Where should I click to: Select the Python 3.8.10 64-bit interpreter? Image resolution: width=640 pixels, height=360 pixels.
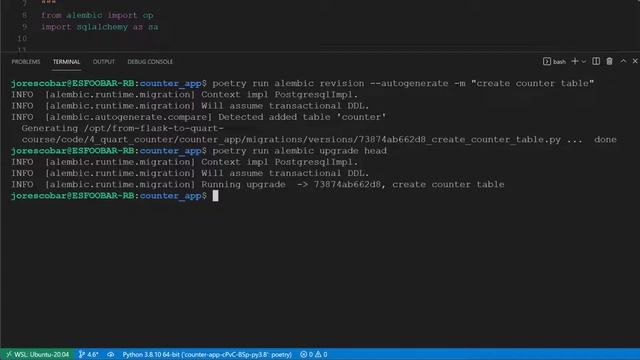(207, 354)
